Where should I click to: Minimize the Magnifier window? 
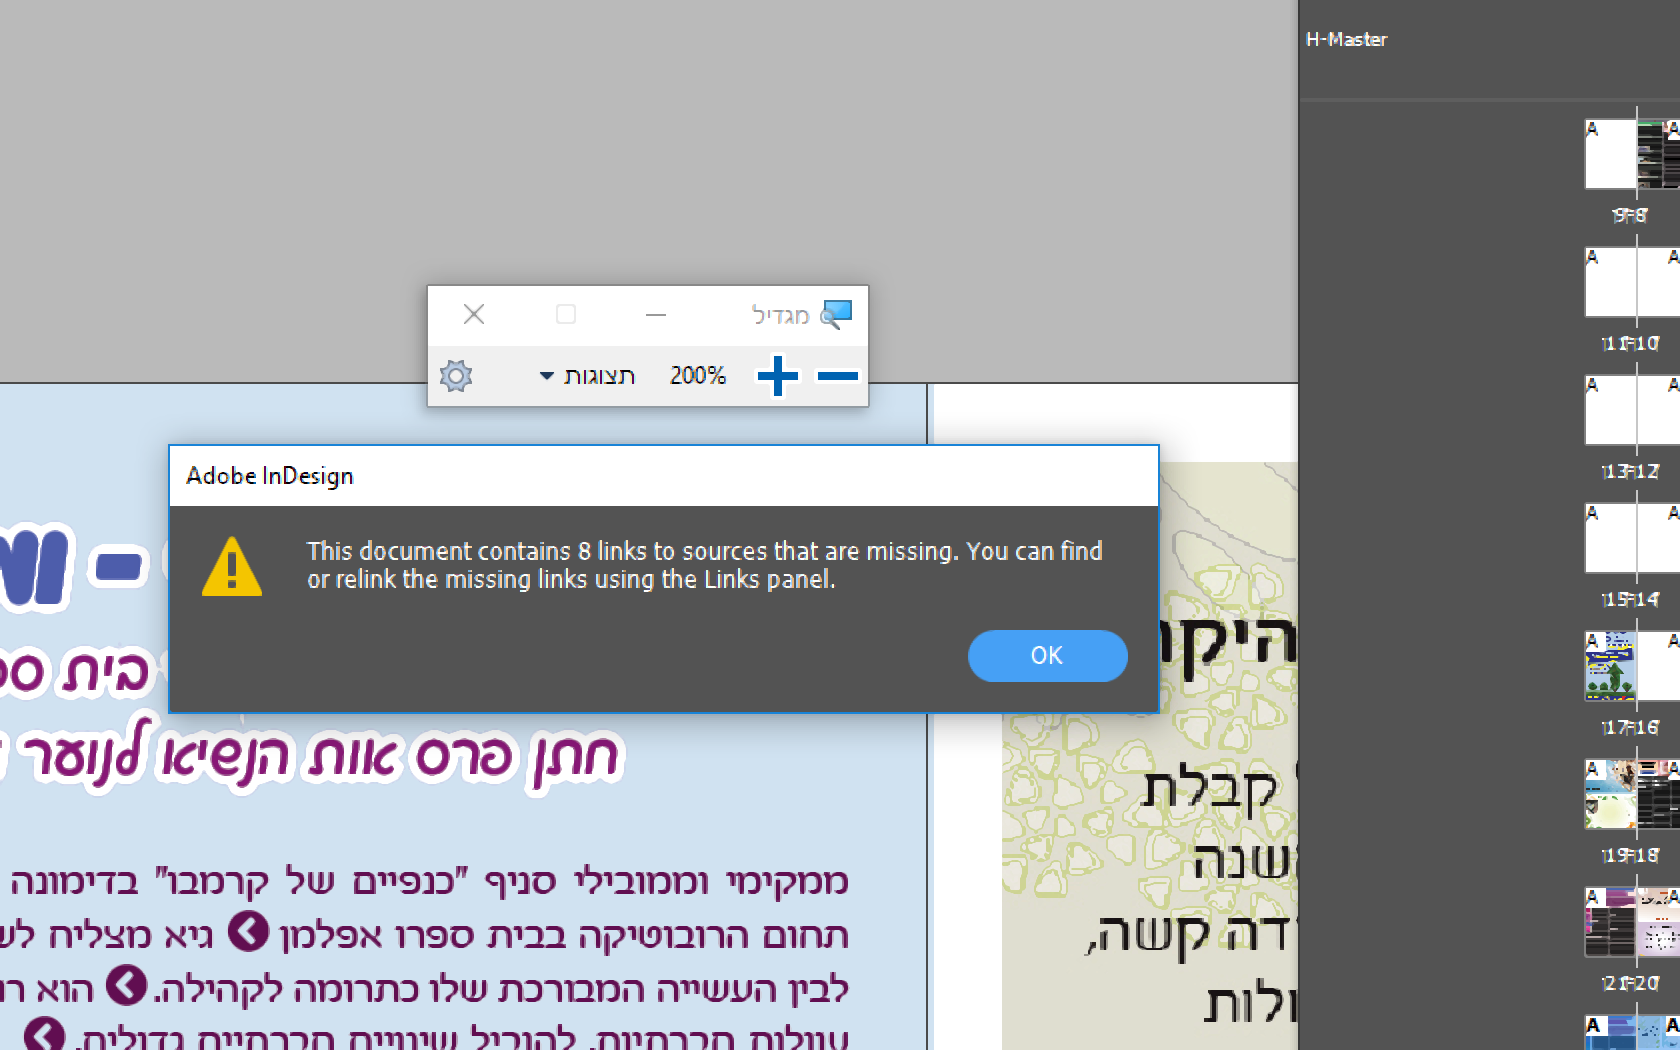point(656,315)
